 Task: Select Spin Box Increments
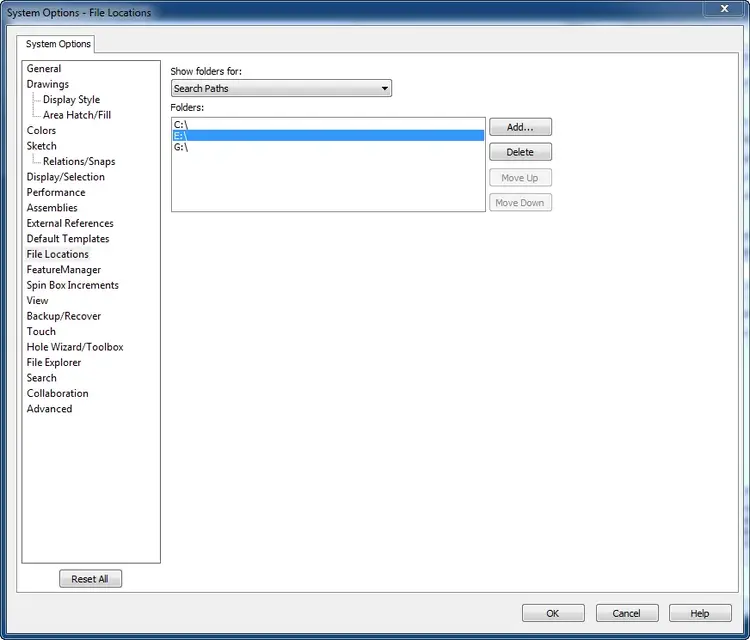(x=72, y=285)
